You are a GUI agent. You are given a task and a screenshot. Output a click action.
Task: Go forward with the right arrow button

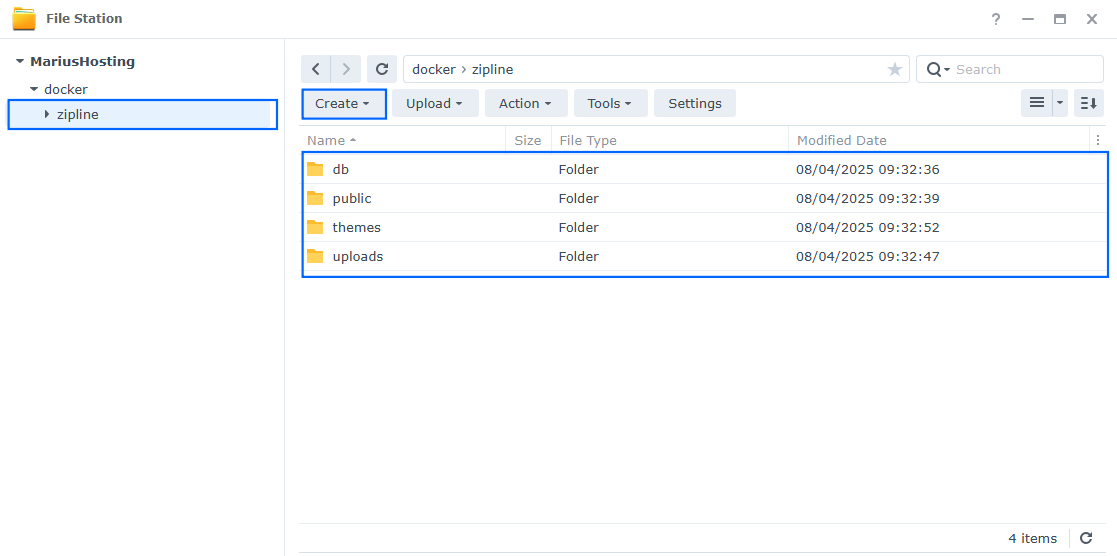coord(346,69)
